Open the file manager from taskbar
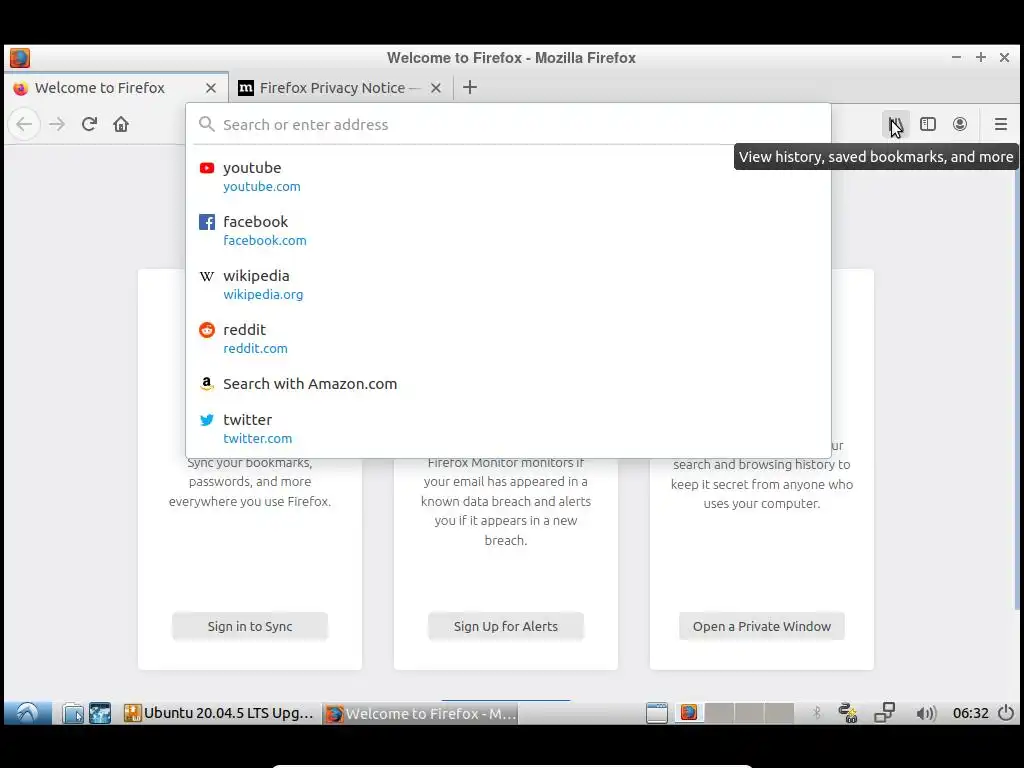This screenshot has height=768, width=1024. (x=73, y=713)
